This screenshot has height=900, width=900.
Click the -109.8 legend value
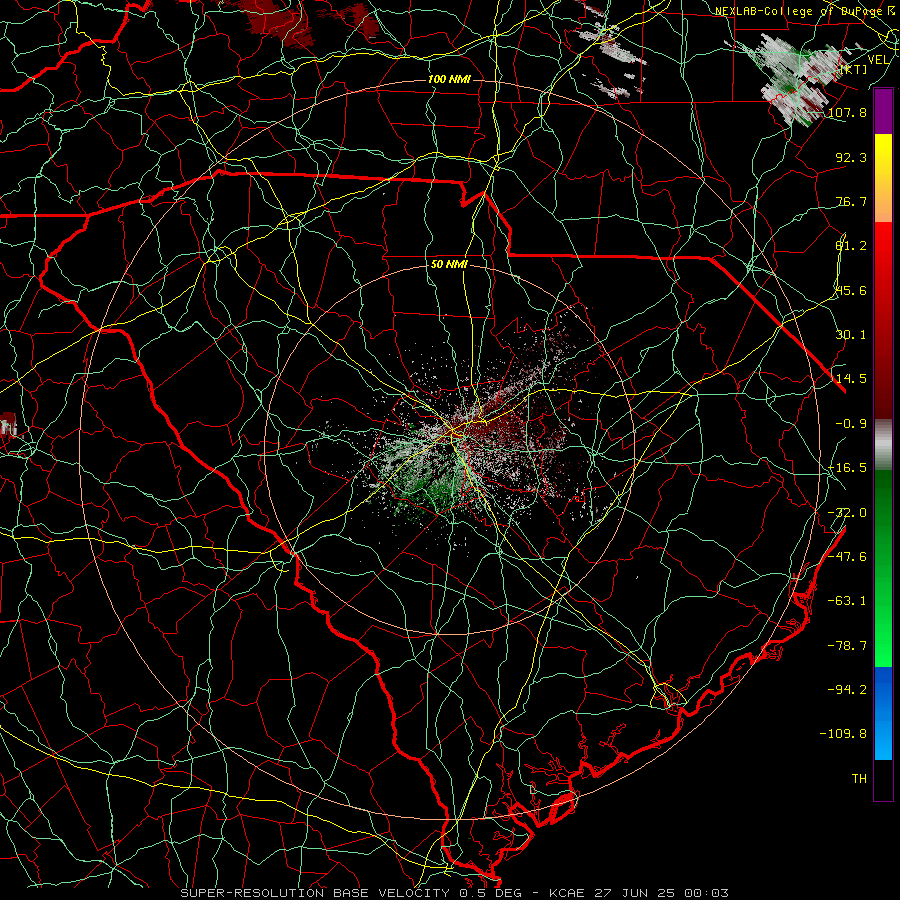pos(844,734)
